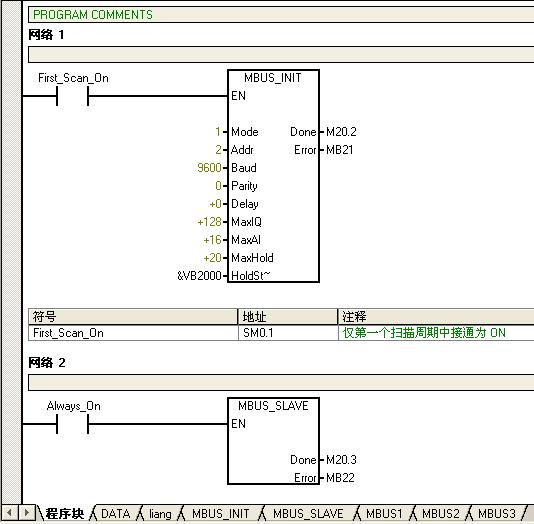Viewport: 534px width, 524px height.
Task: Click the network 1 comment box
Action: point(281,54)
